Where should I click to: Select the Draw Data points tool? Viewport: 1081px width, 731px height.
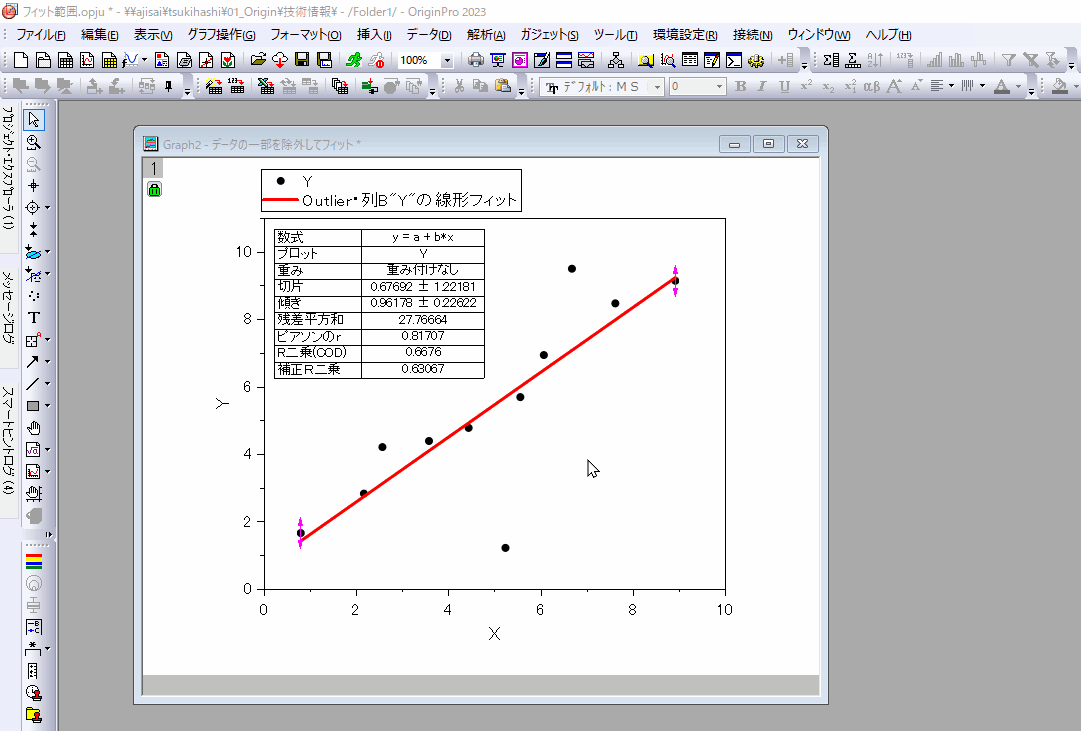[33, 296]
